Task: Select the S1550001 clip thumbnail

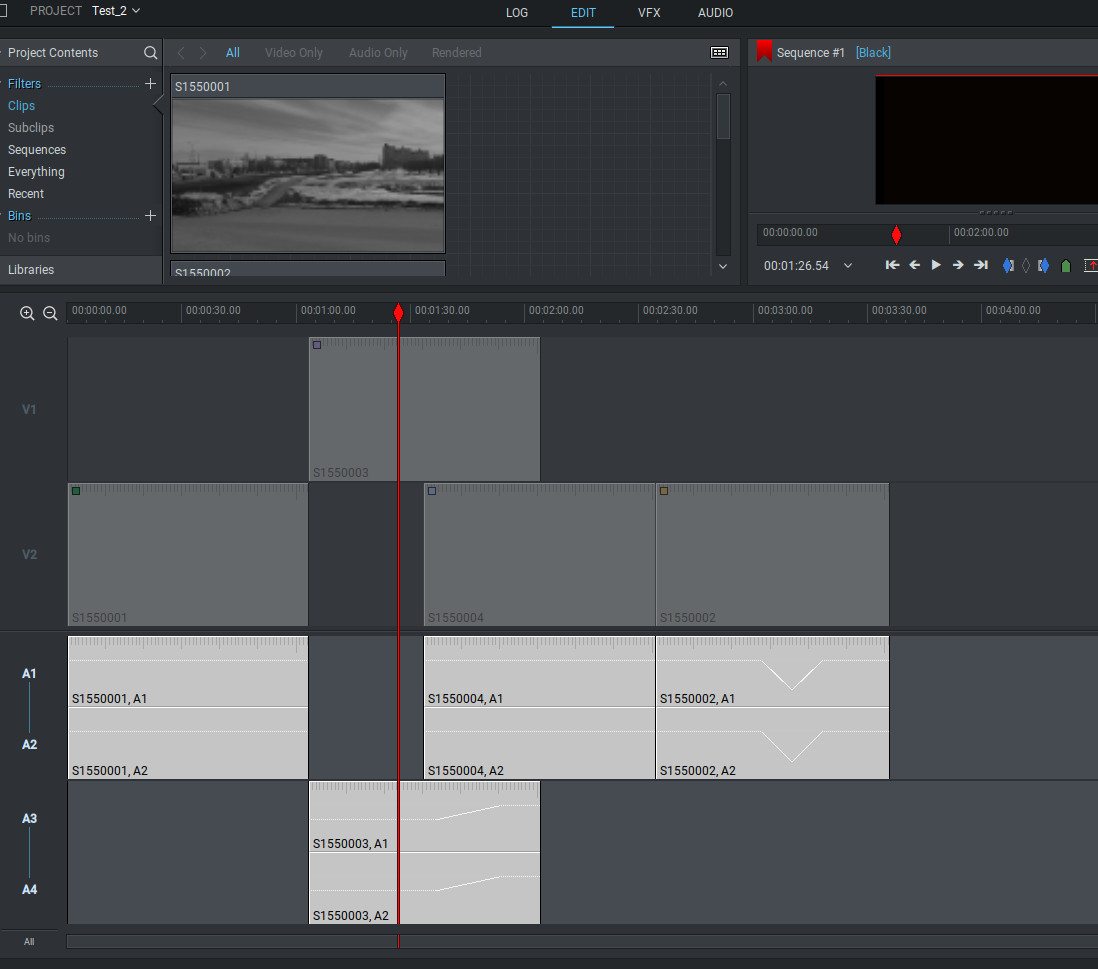Action: click(x=308, y=175)
